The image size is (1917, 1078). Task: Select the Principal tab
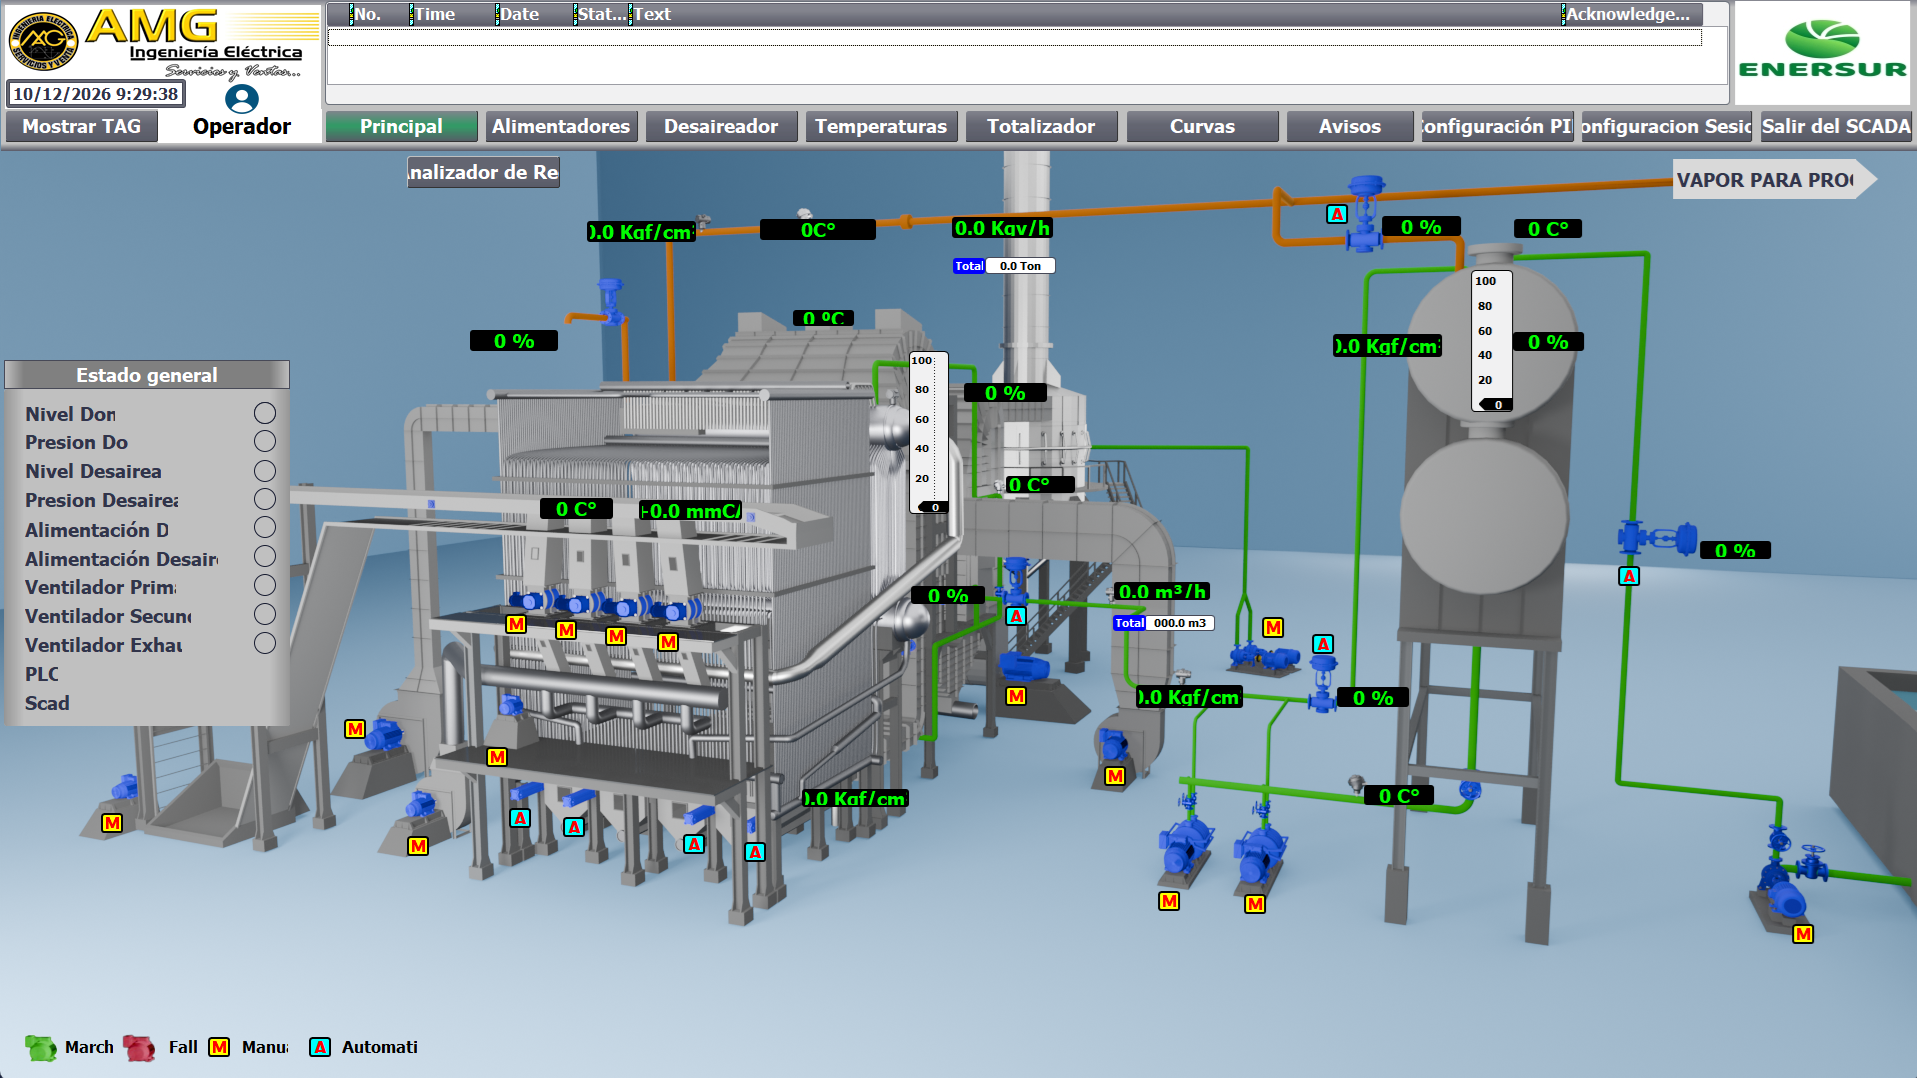click(x=401, y=126)
